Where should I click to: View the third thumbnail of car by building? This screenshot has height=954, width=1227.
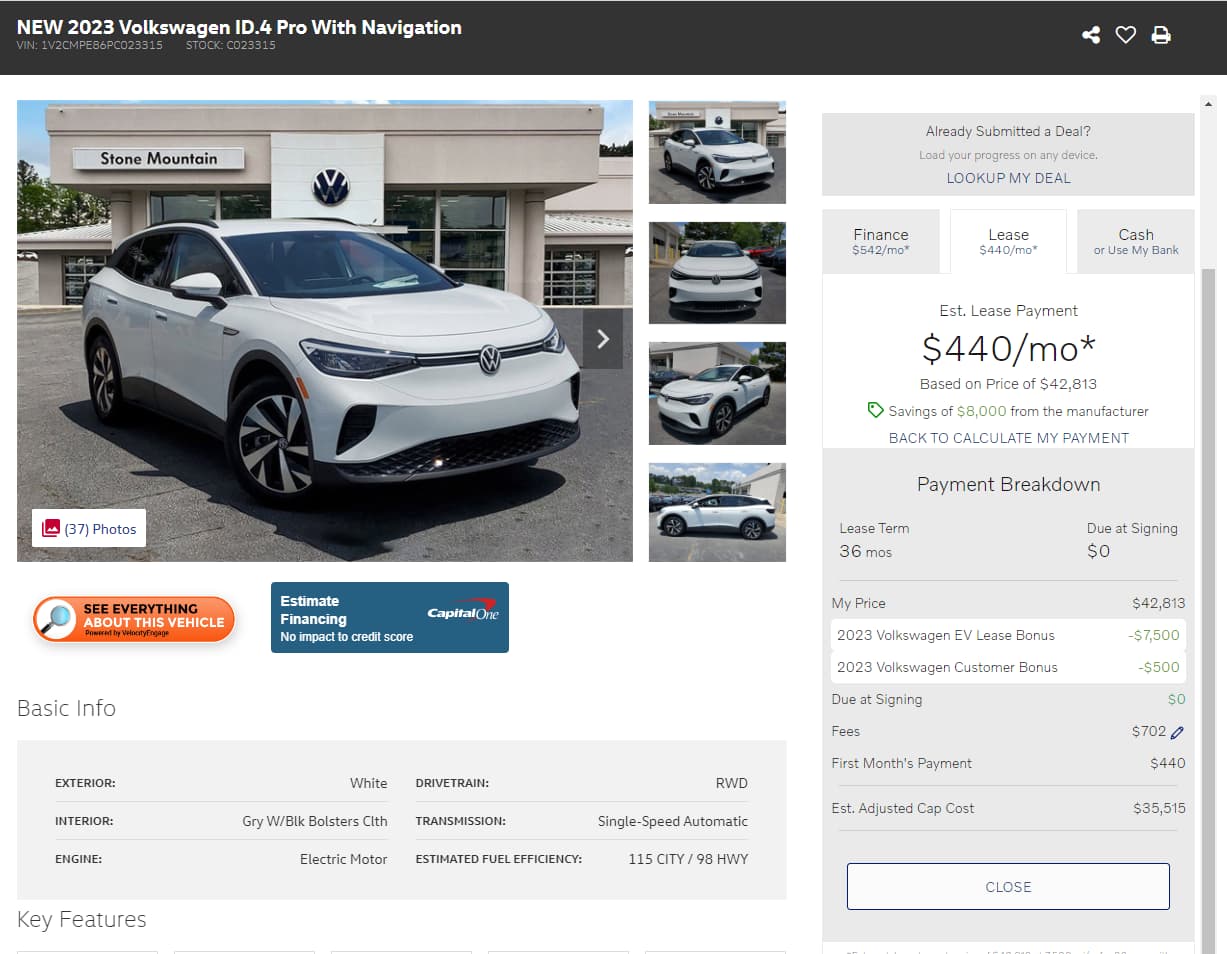(x=717, y=393)
